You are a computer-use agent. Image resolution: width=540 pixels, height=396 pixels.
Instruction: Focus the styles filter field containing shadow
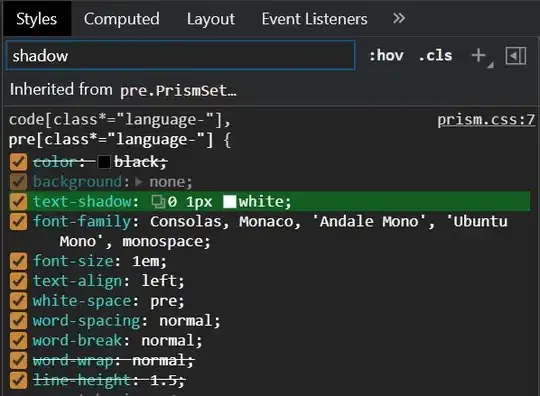coord(180,55)
